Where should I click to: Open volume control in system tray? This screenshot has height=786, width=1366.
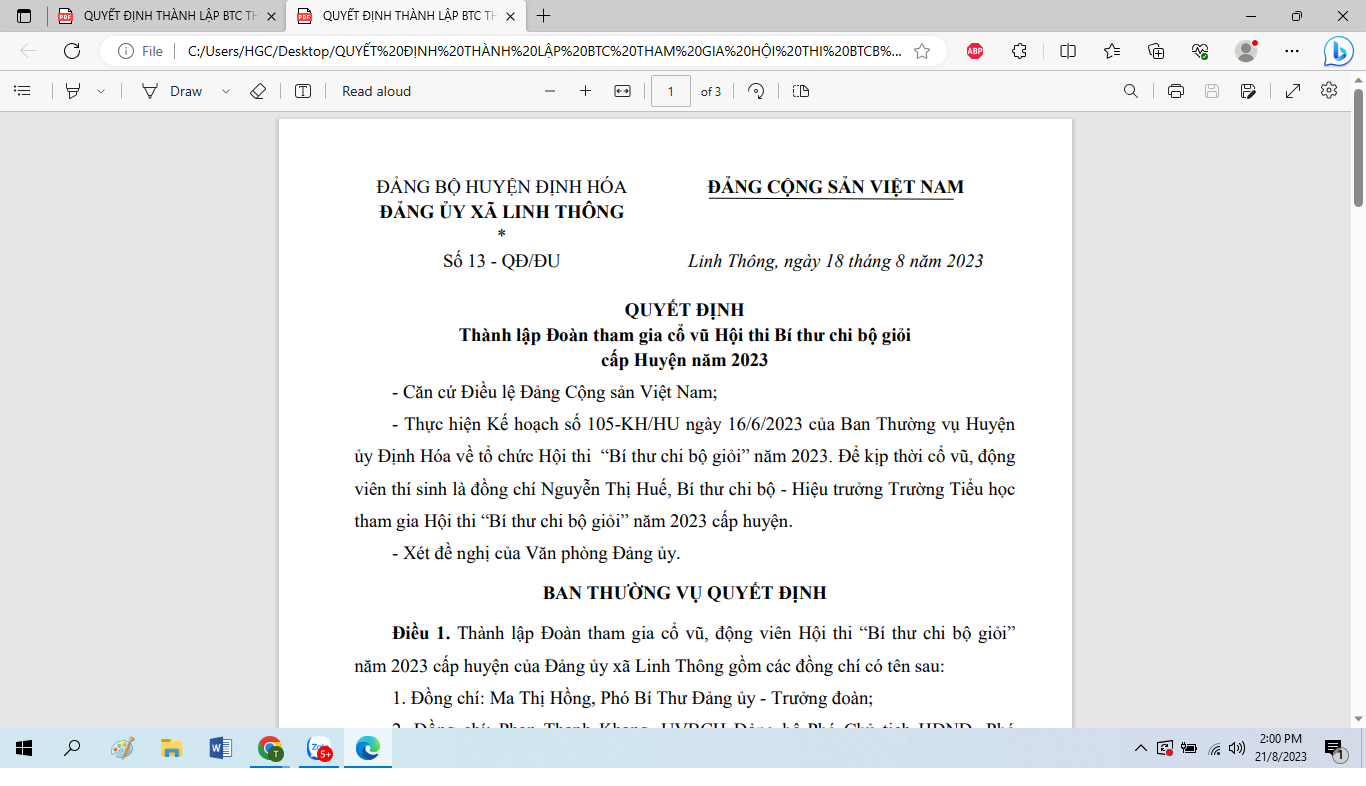pos(1238,748)
